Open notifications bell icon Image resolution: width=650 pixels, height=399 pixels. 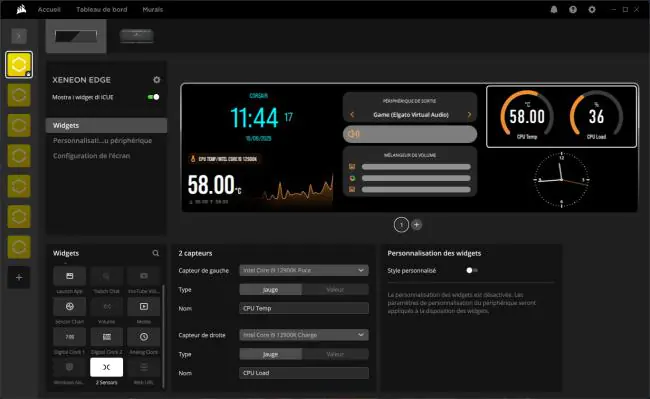point(554,10)
